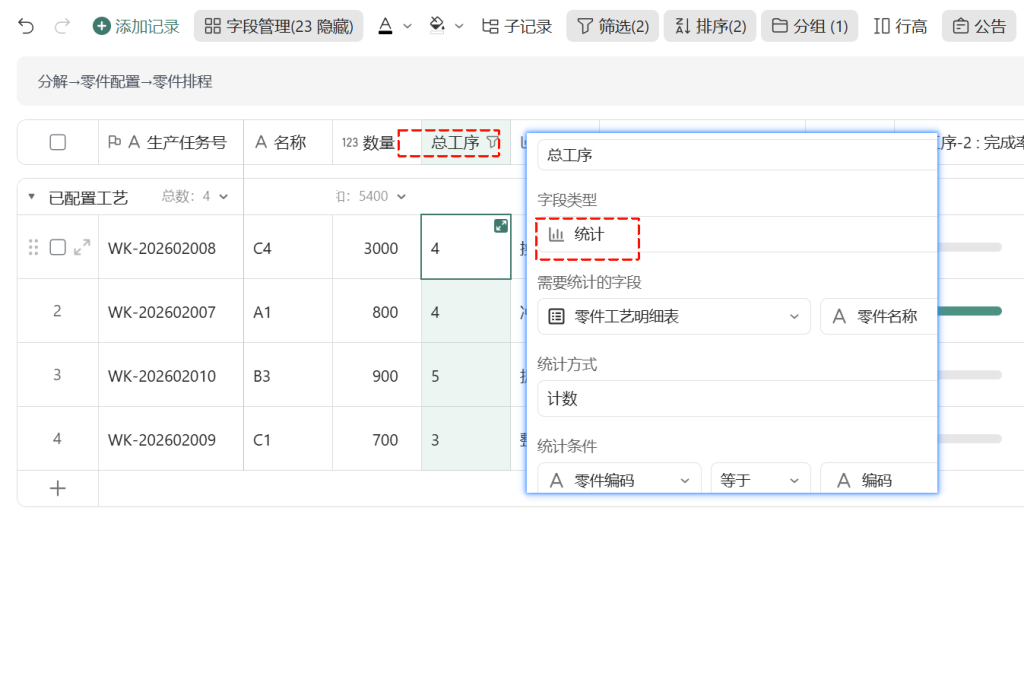Open the 统计 field type selector
This screenshot has width=1024, height=676.
pos(737,234)
